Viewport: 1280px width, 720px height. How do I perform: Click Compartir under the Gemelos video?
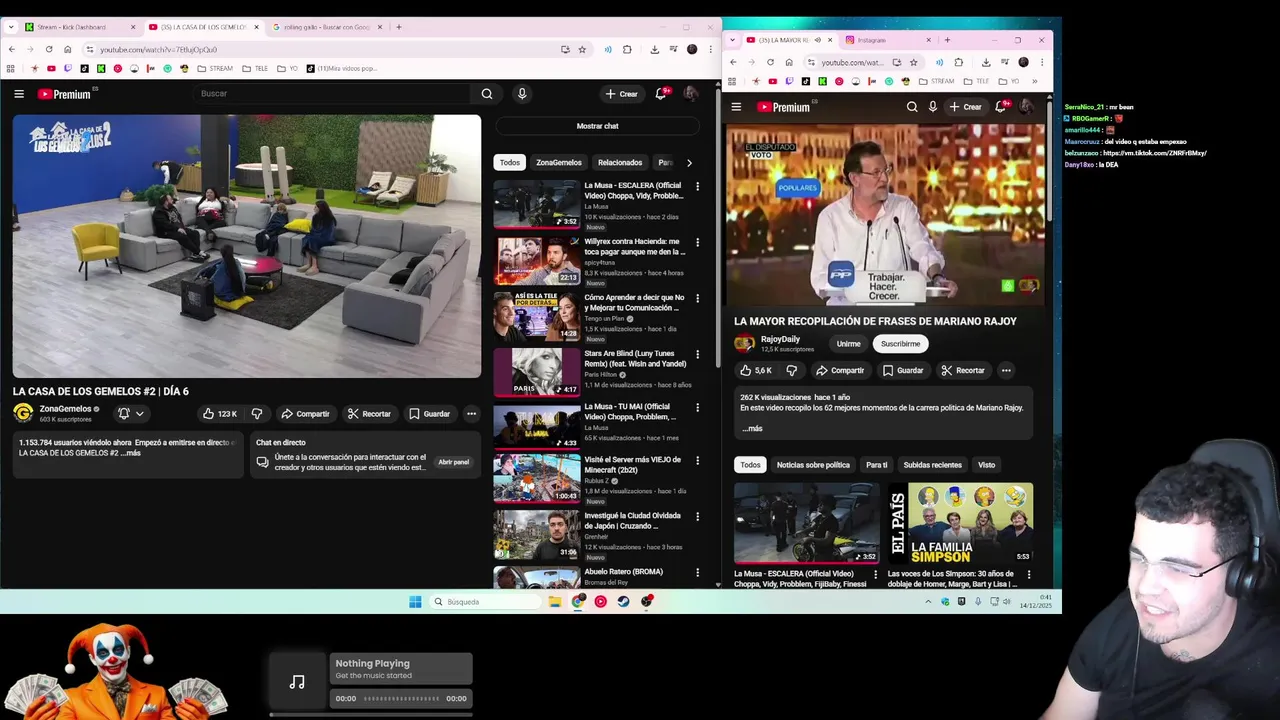(305, 414)
